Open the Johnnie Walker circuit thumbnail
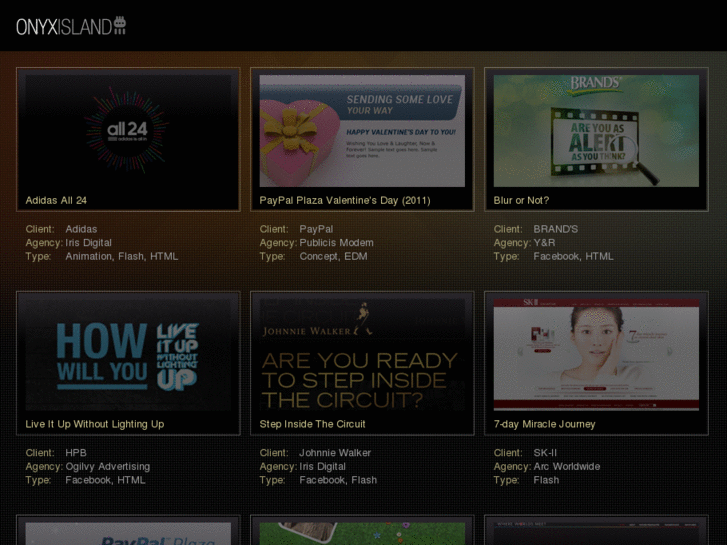This screenshot has height=545, width=727. point(362,355)
